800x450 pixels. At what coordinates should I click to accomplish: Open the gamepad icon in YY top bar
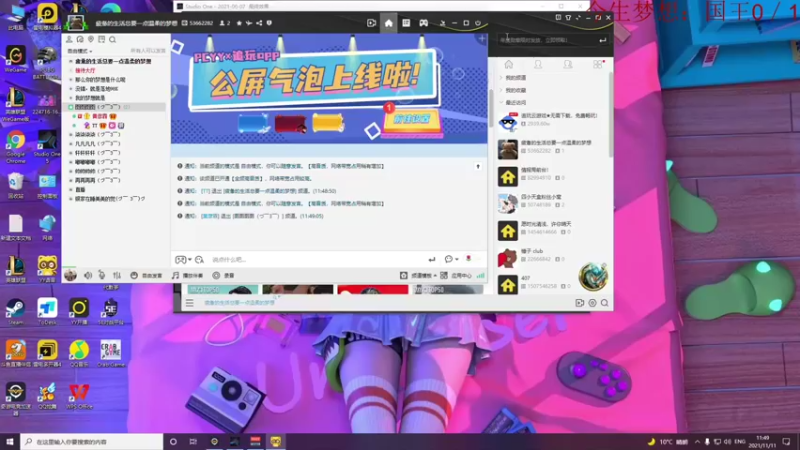423,23
